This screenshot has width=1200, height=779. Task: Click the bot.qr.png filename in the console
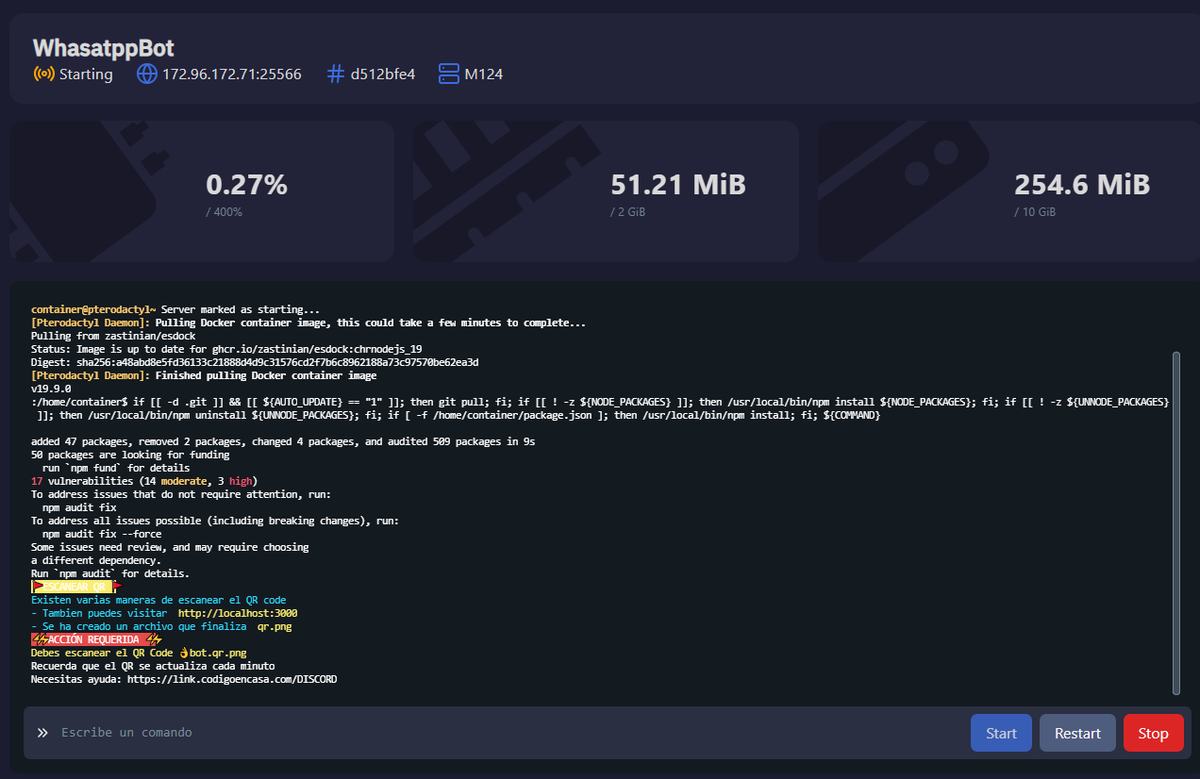coord(217,652)
